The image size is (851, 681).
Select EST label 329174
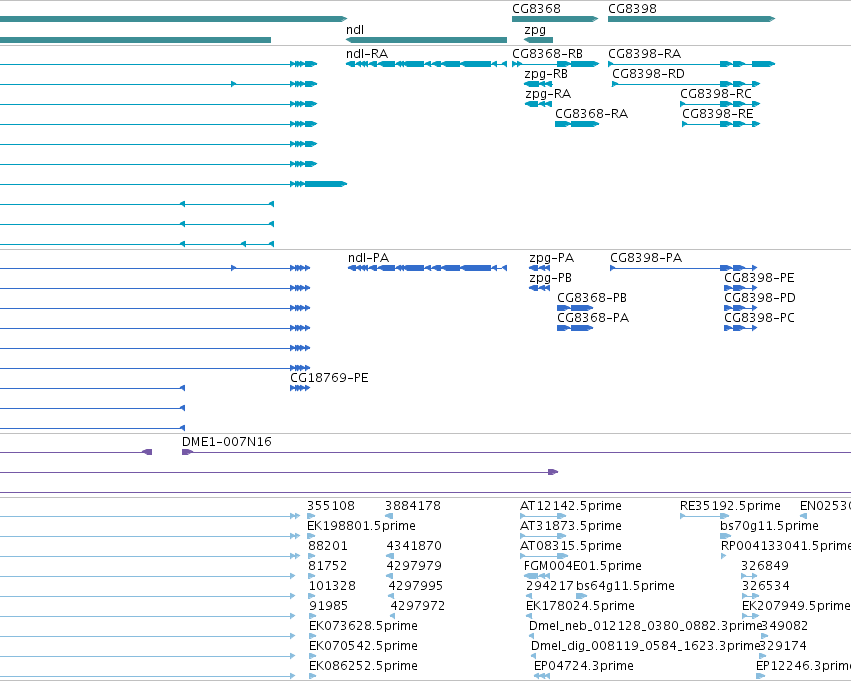click(x=784, y=646)
